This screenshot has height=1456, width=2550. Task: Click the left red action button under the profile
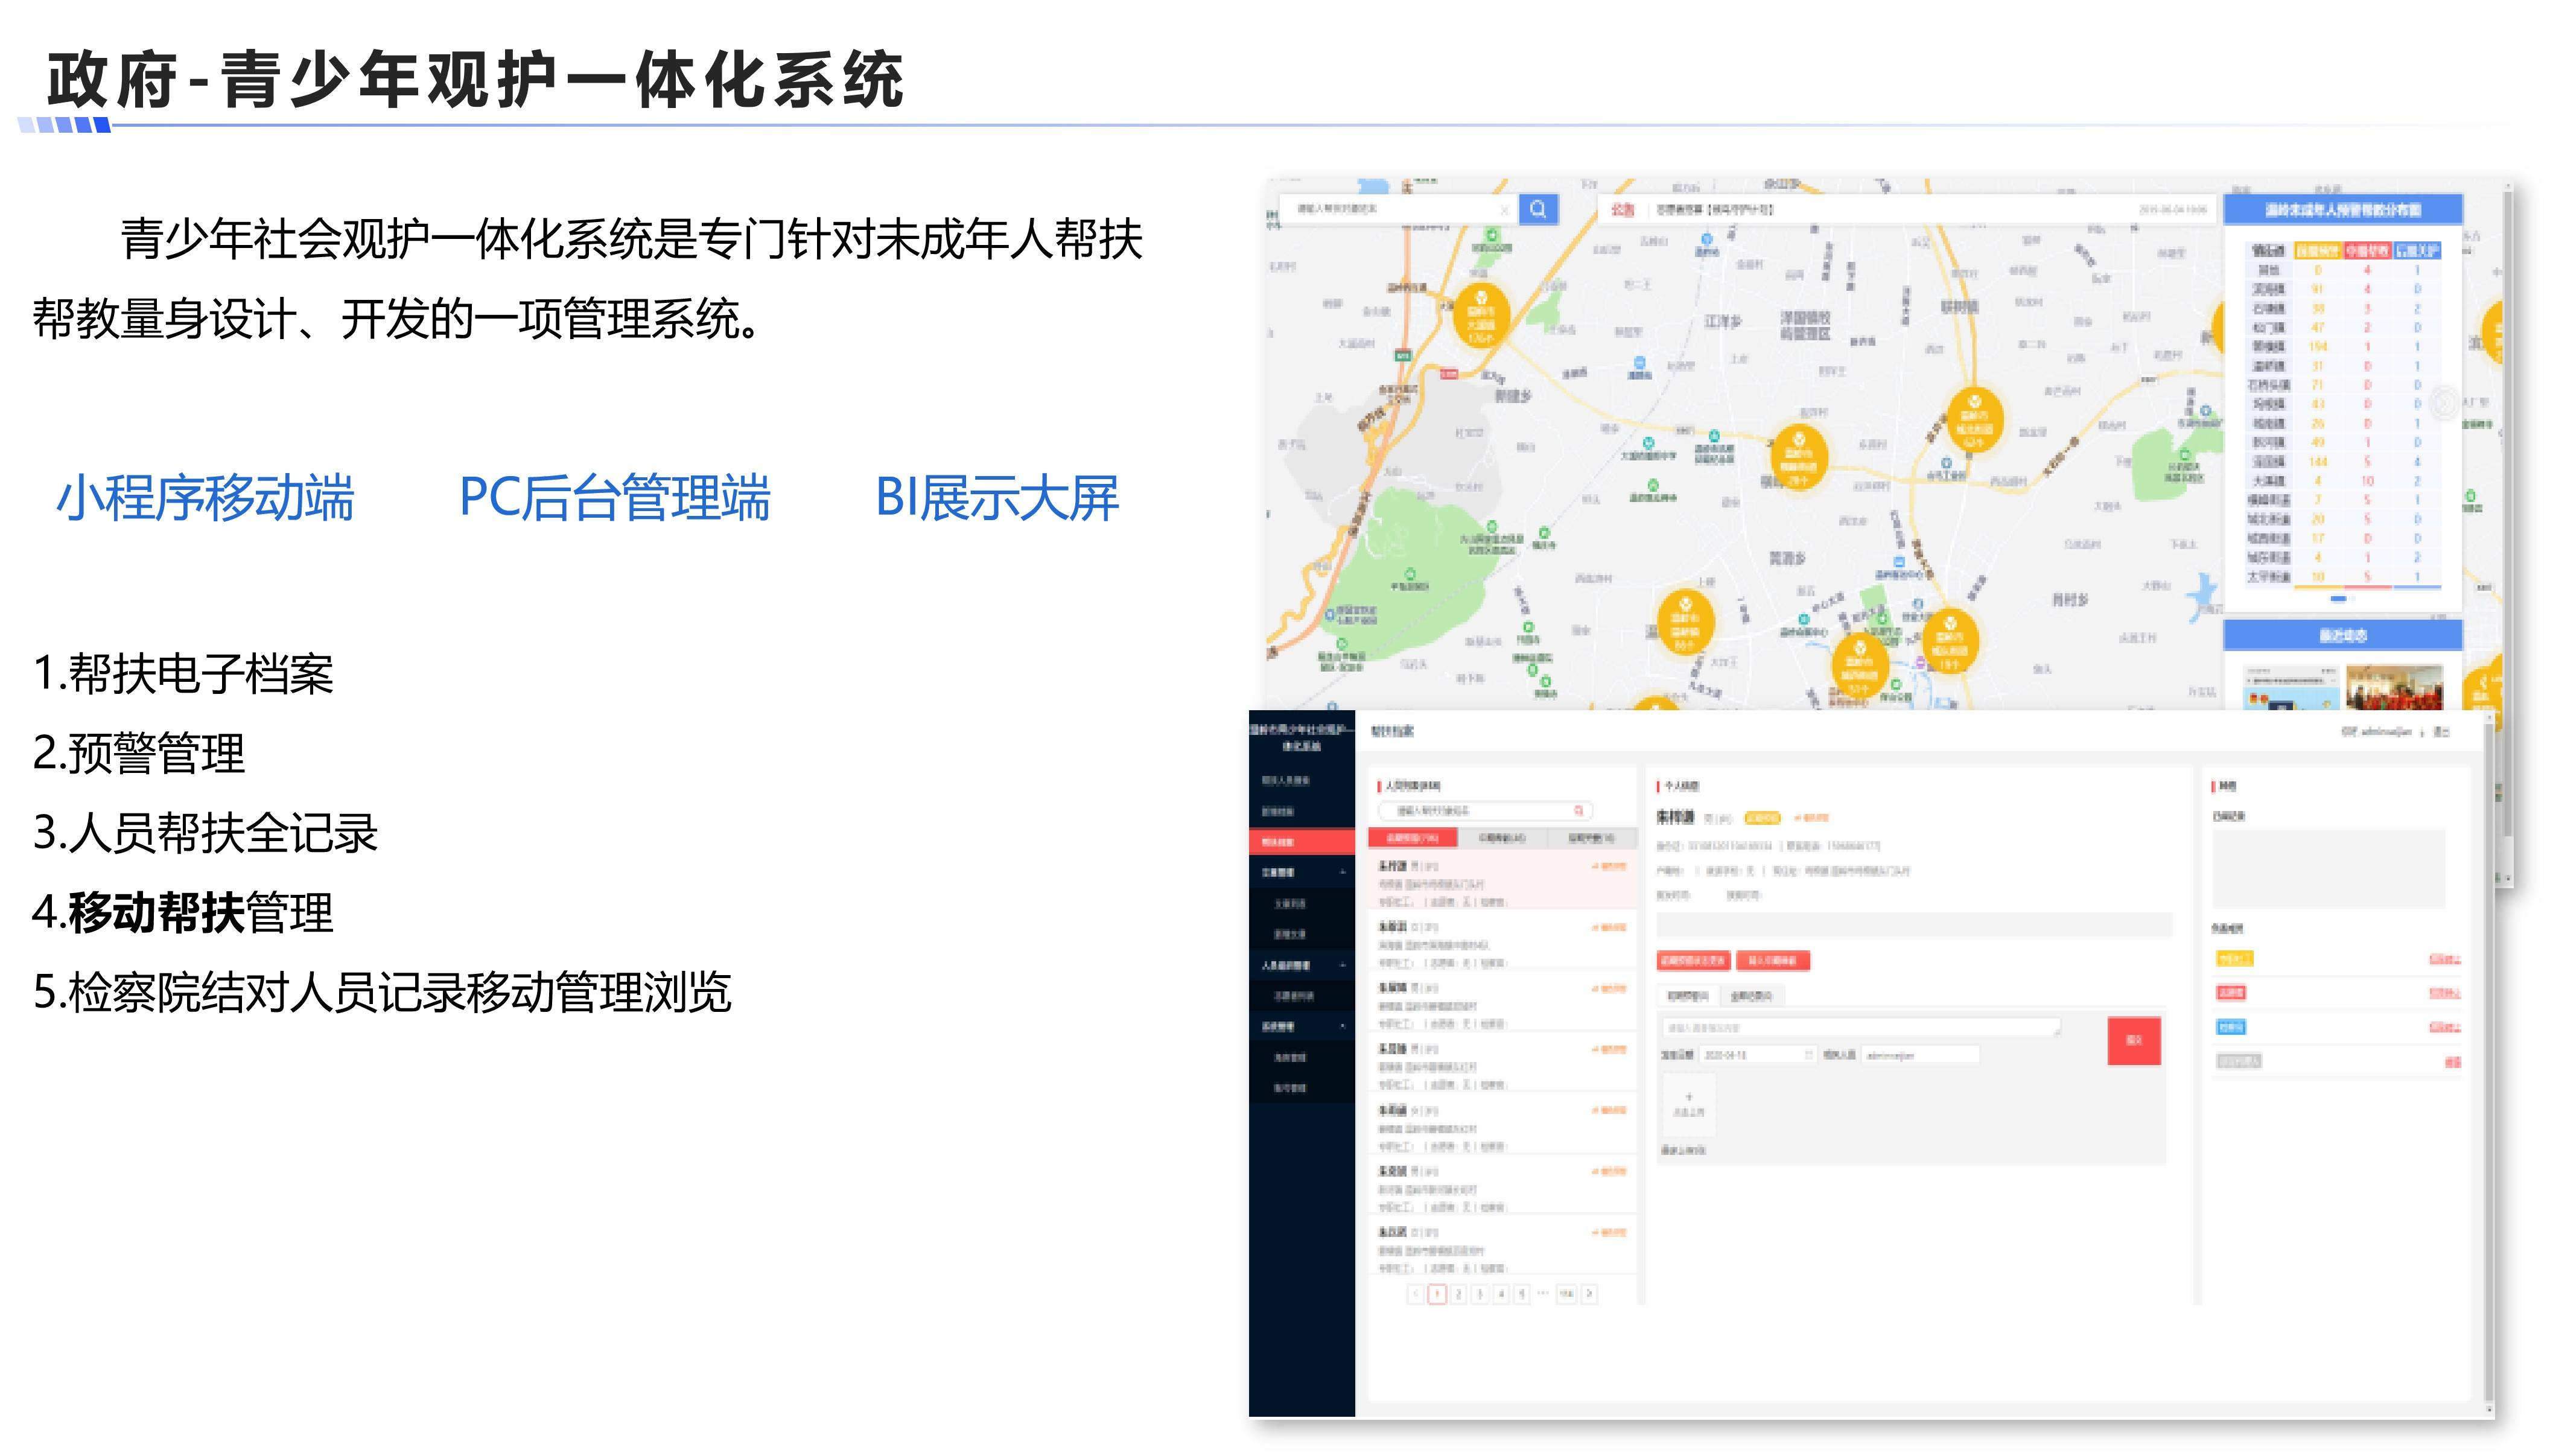1693,961
